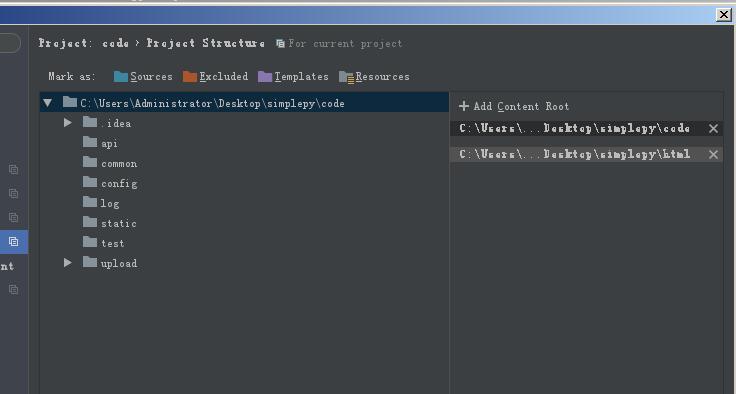Remove the simplepy\code content root
Screen dimensions: 736x394
point(713,129)
